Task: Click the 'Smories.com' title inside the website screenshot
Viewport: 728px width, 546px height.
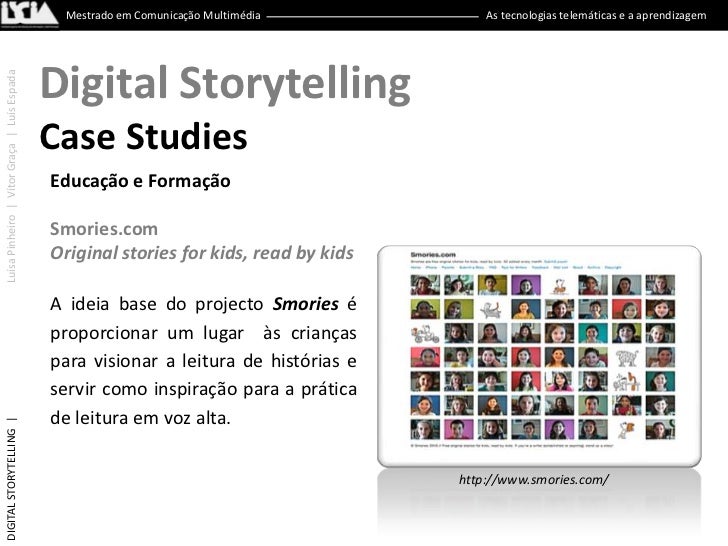Action: pos(433,254)
